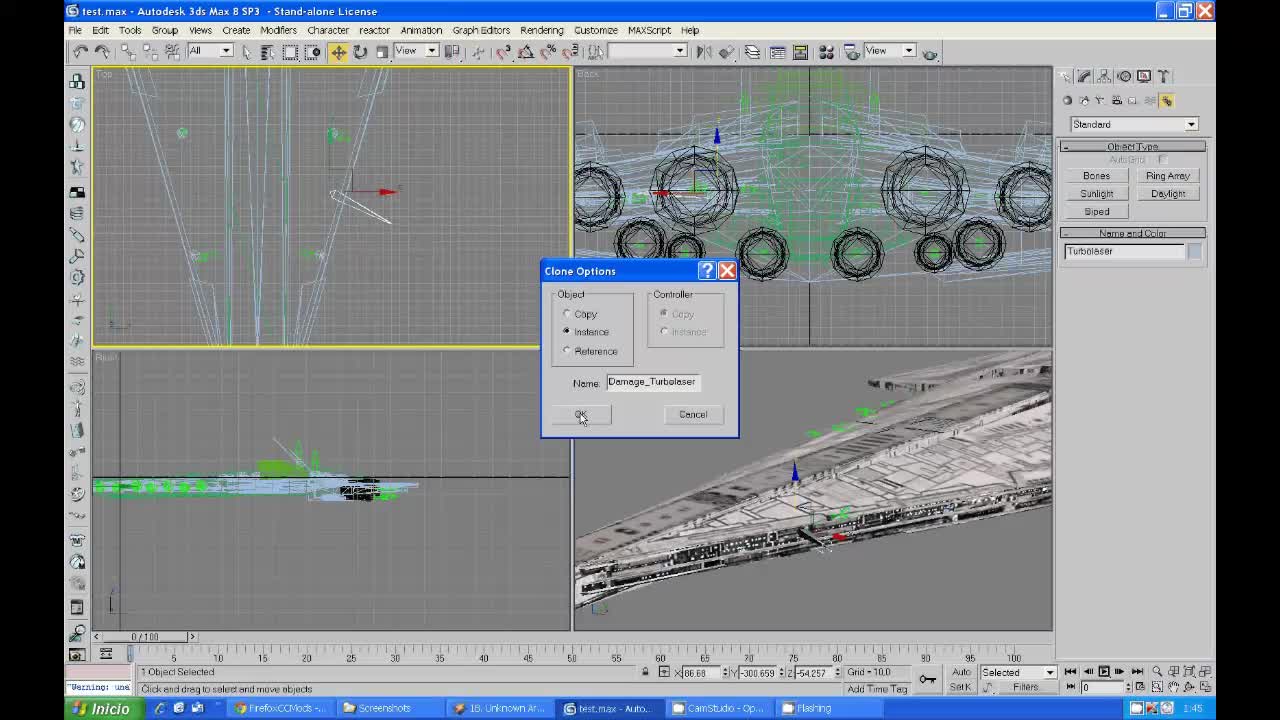Select the Instance option in Object group

coord(568,332)
